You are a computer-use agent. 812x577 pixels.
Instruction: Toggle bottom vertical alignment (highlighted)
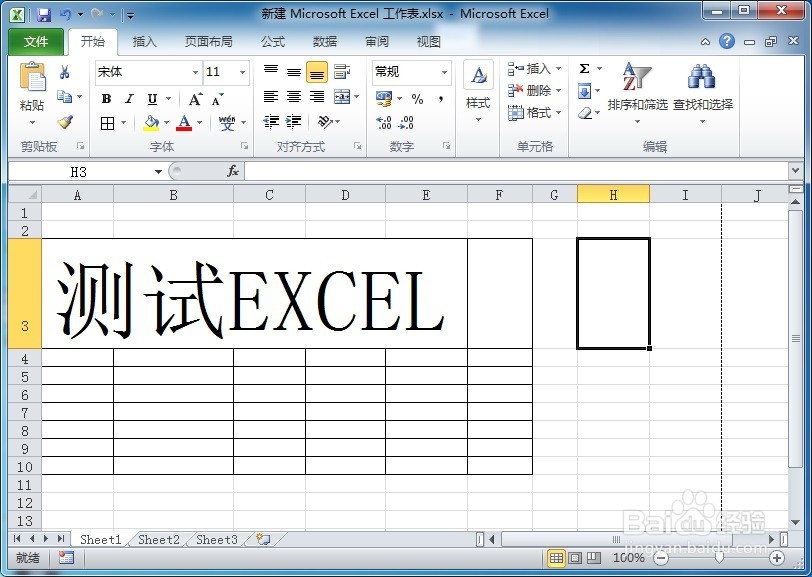tap(316, 71)
